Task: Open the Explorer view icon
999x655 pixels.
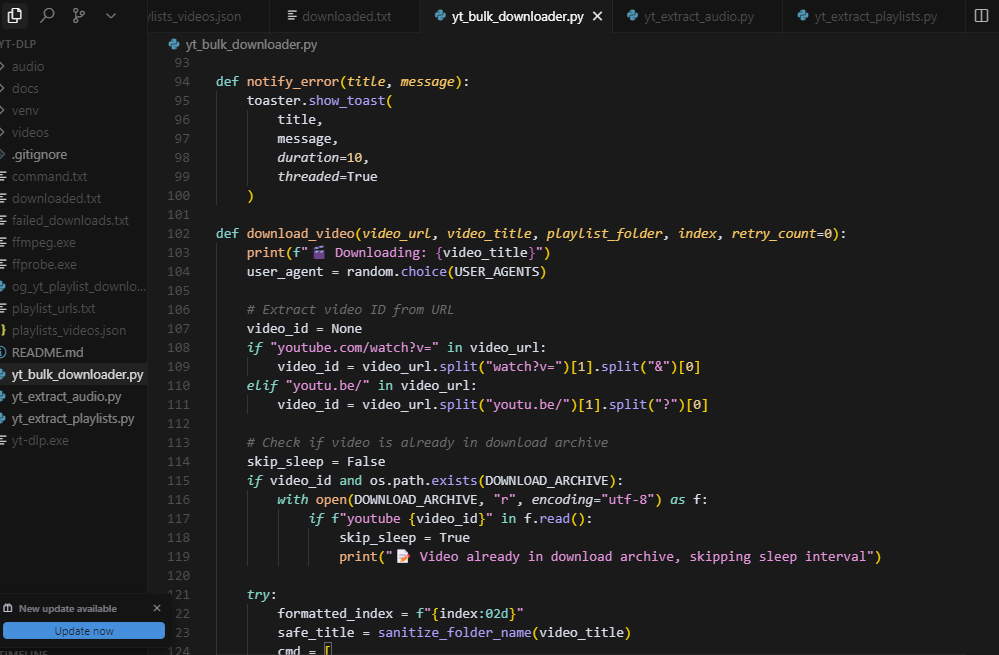Action: 14,15
